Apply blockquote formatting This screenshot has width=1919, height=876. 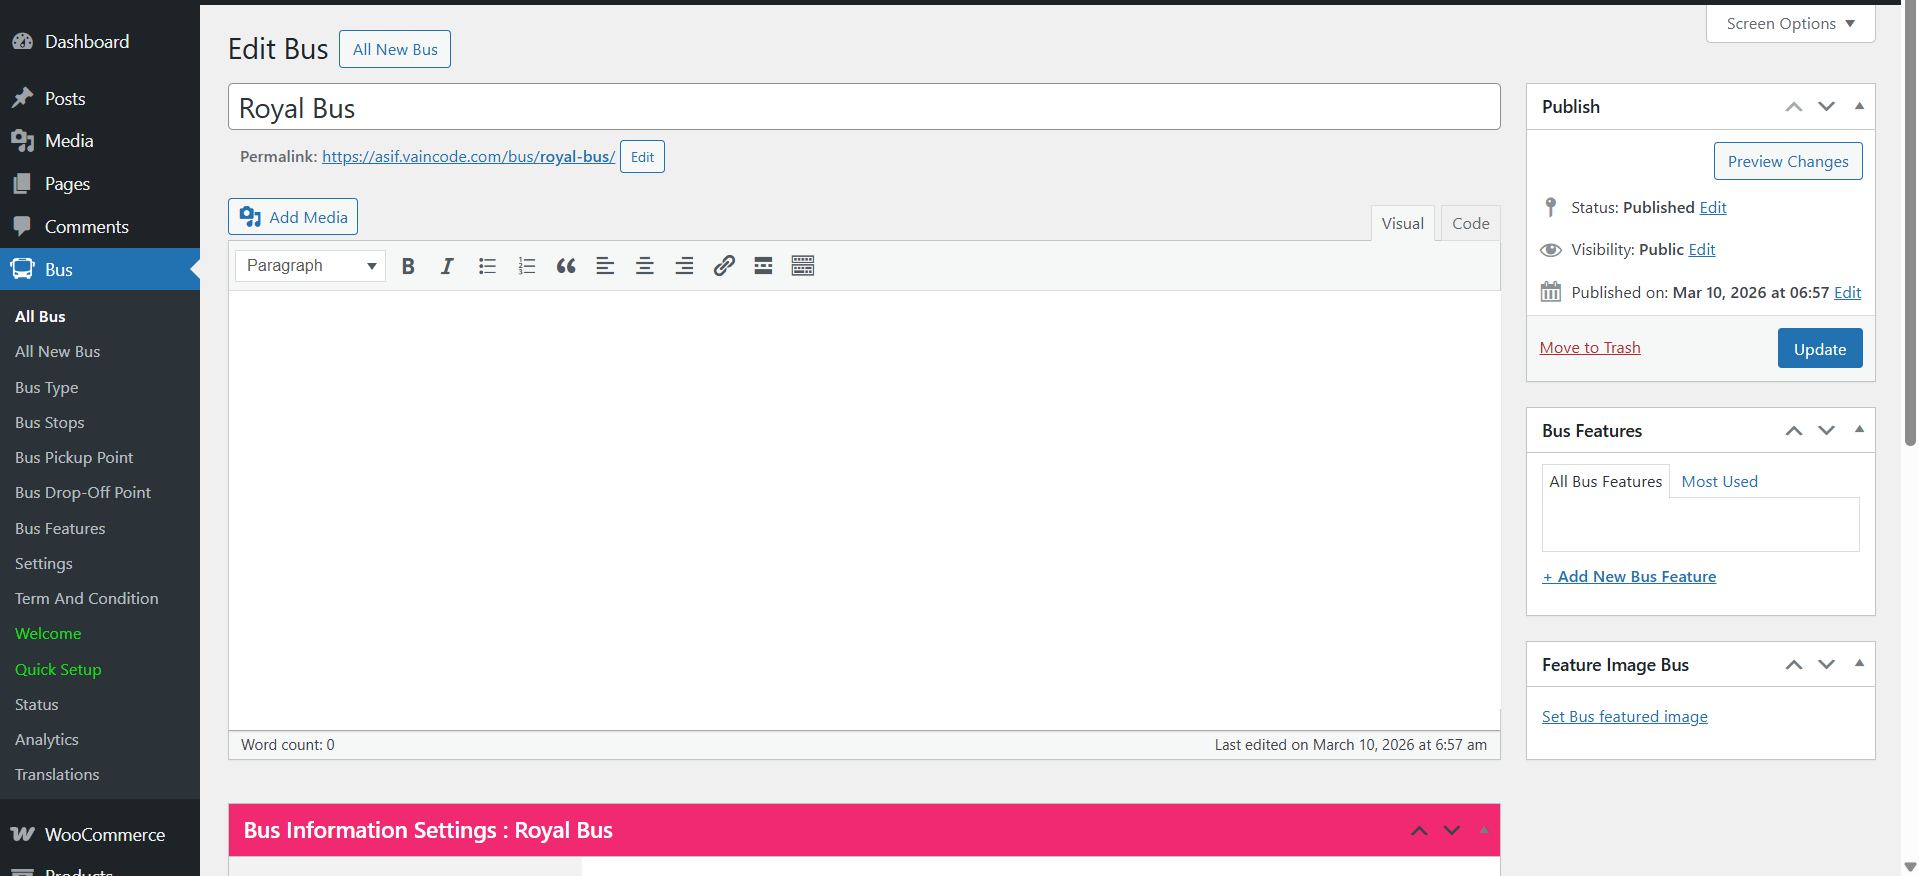point(566,266)
